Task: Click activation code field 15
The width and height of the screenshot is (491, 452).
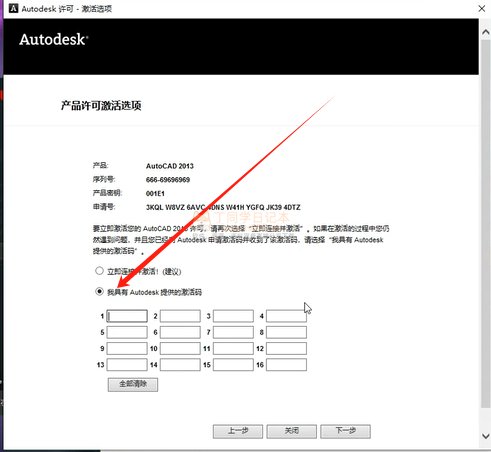Action: tap(233, 365)
